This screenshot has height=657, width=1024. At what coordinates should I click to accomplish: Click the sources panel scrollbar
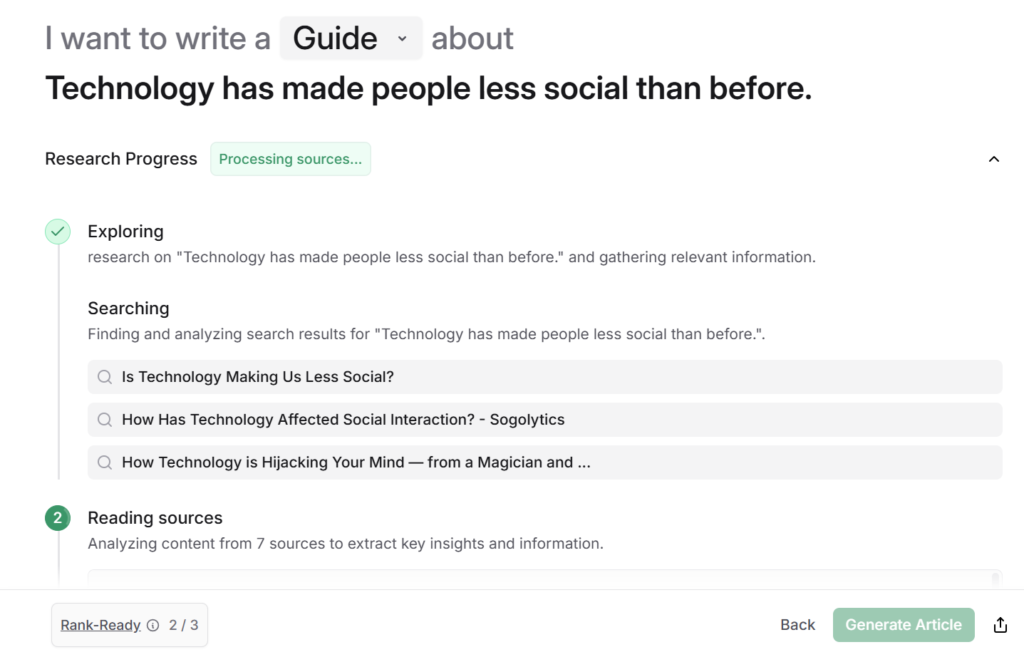pos(994,577)
